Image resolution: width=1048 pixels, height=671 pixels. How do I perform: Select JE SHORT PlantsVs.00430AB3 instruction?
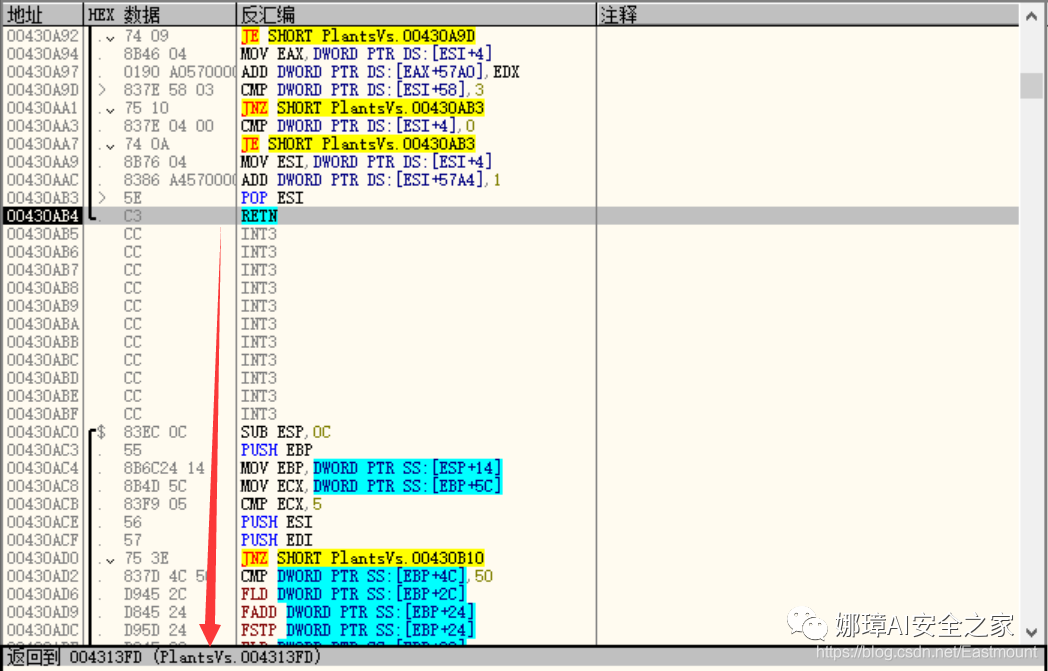(x=358, y=144)
